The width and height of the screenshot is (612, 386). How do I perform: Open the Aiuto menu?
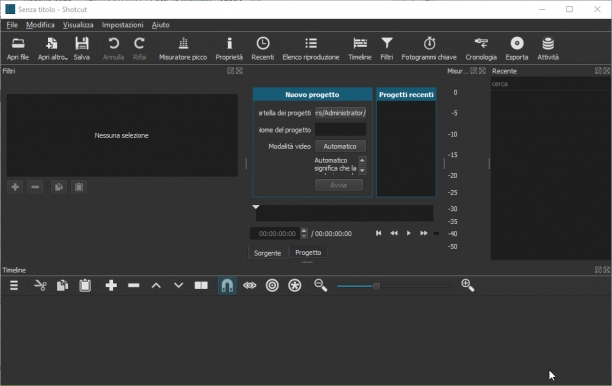tap(160, 25)
